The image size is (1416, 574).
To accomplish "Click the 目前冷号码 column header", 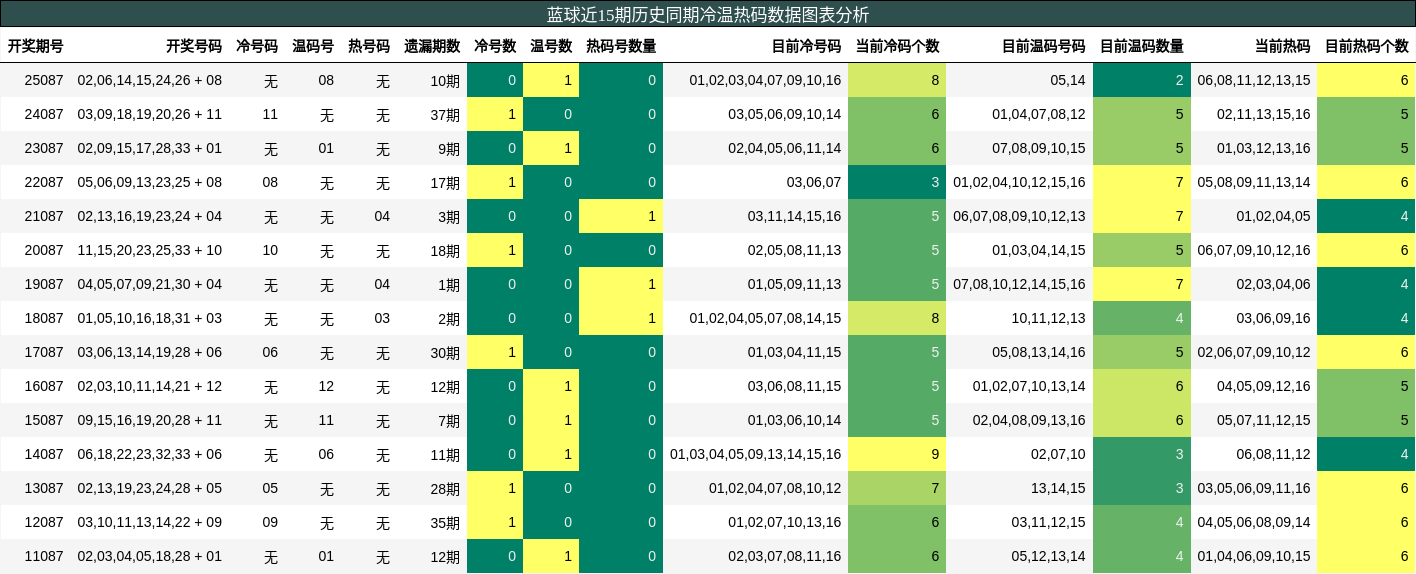I will click(x=806, y=46).
